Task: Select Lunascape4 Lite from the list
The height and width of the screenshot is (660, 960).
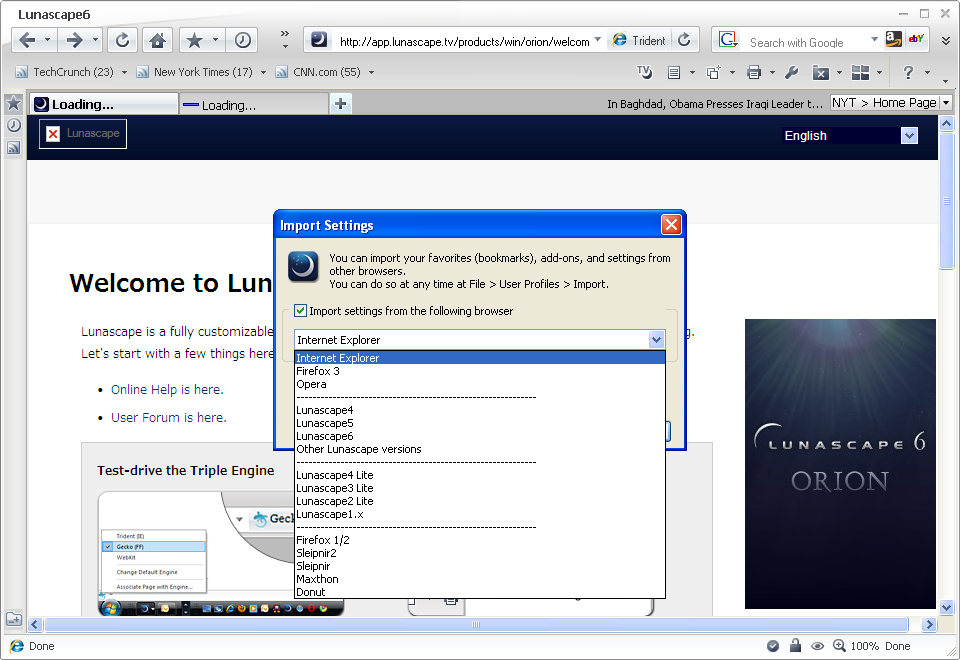Action: click(479, 475)
